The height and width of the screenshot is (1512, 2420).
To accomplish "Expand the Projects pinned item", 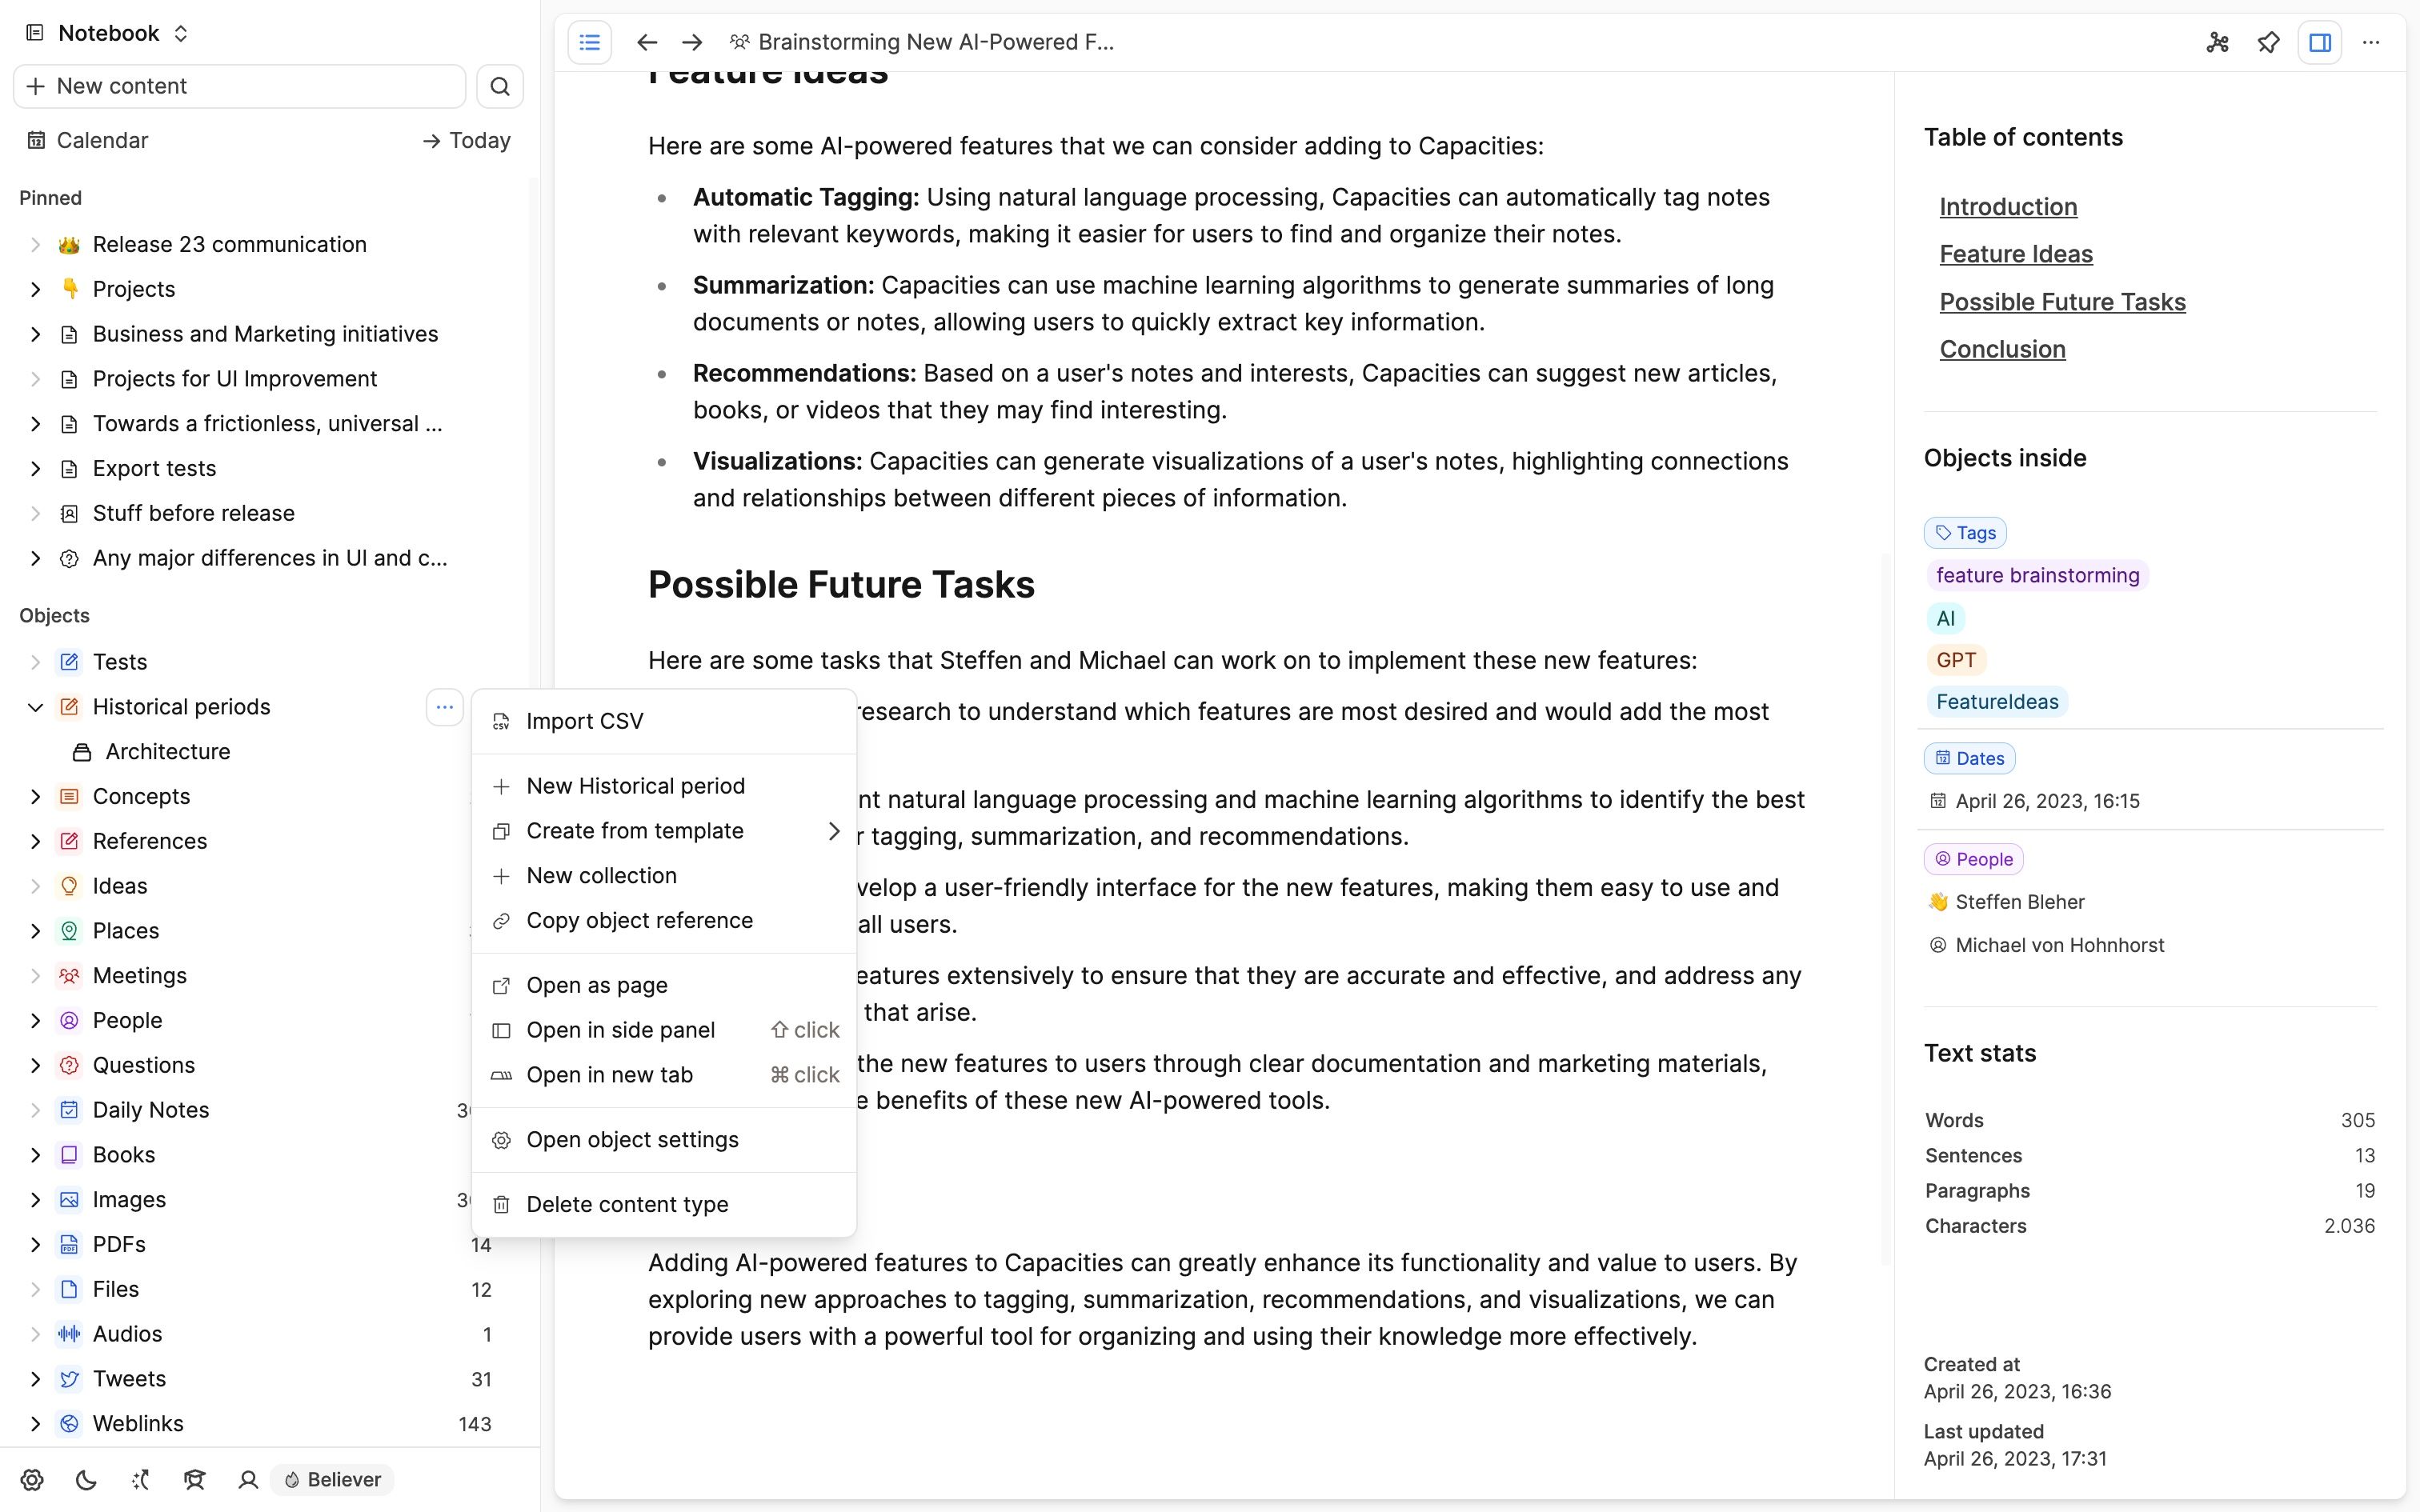I will coord(36,289).
